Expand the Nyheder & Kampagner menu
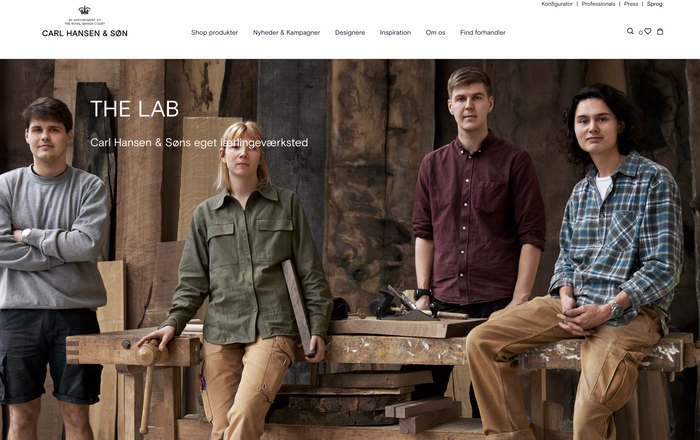The height and width of the screenshot is (440, 700). (x=286, y=33)
